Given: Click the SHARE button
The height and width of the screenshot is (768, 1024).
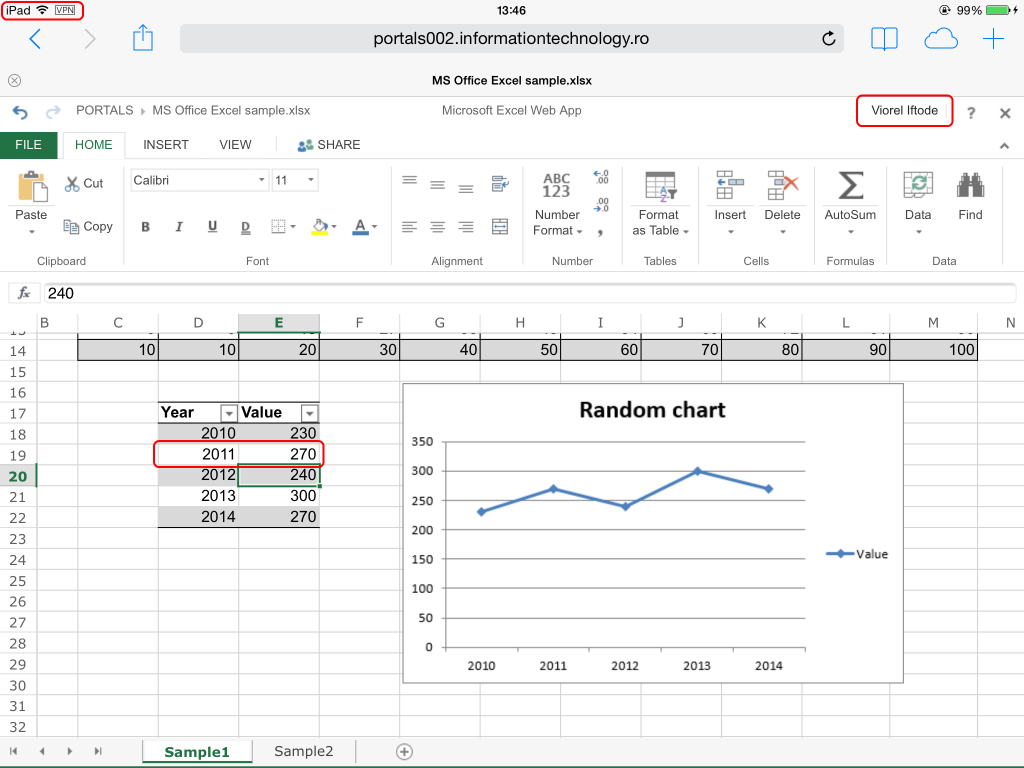Looking at the screenshot, I should (329, 145).
